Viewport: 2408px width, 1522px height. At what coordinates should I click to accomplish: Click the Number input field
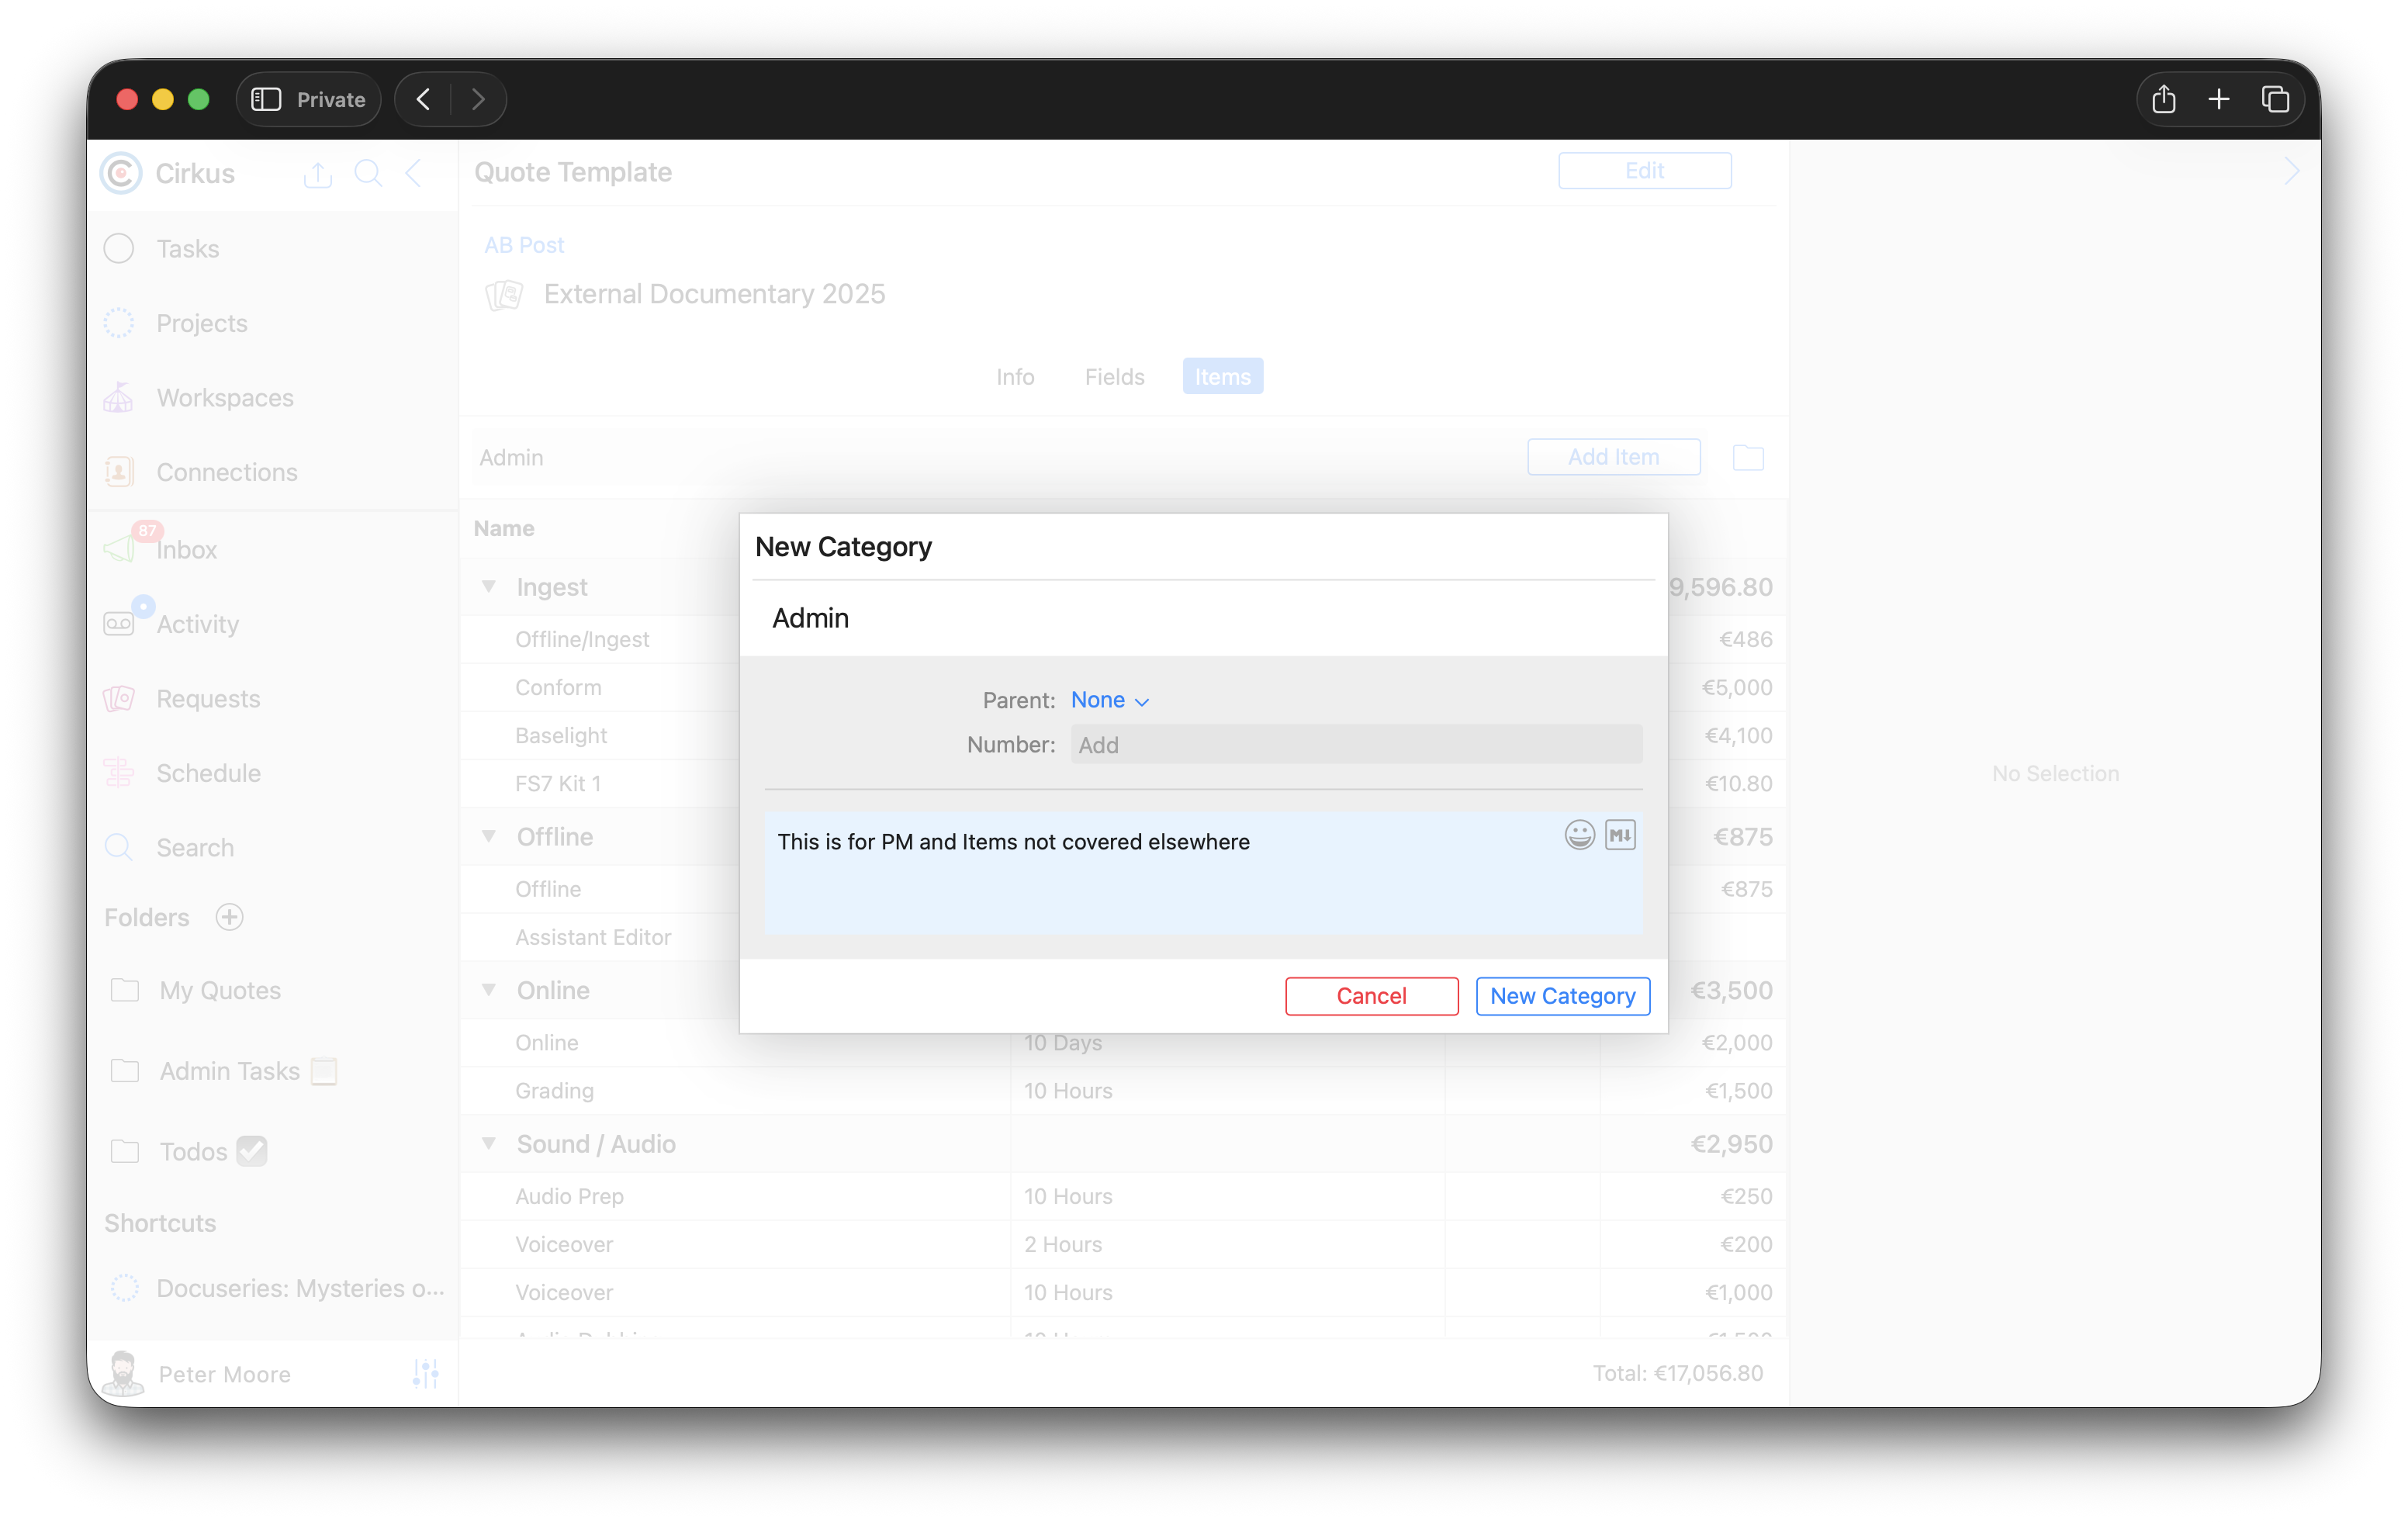(1355, 745)
